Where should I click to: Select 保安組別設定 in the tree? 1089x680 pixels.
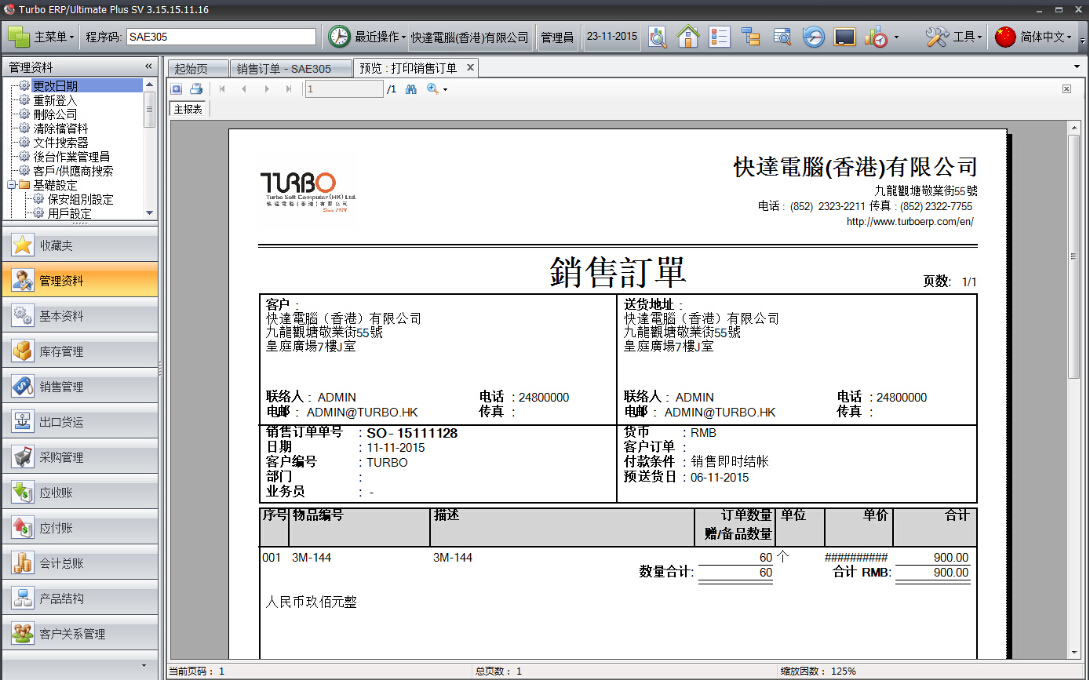[80, 199]
